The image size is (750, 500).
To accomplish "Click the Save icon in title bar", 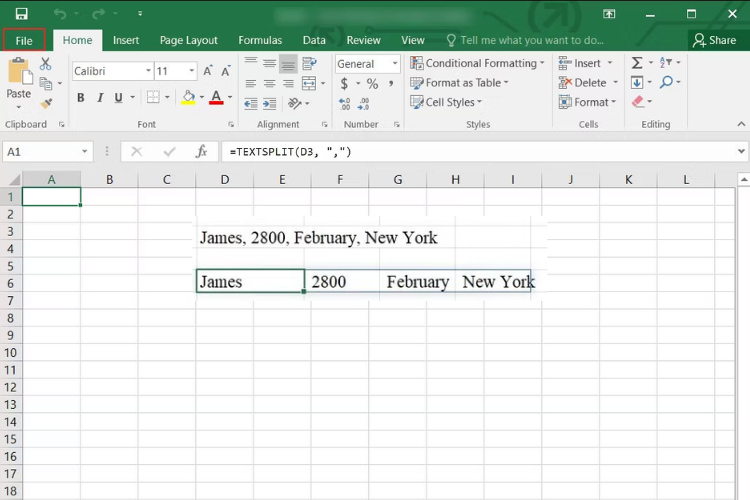I will click(21, 13).
